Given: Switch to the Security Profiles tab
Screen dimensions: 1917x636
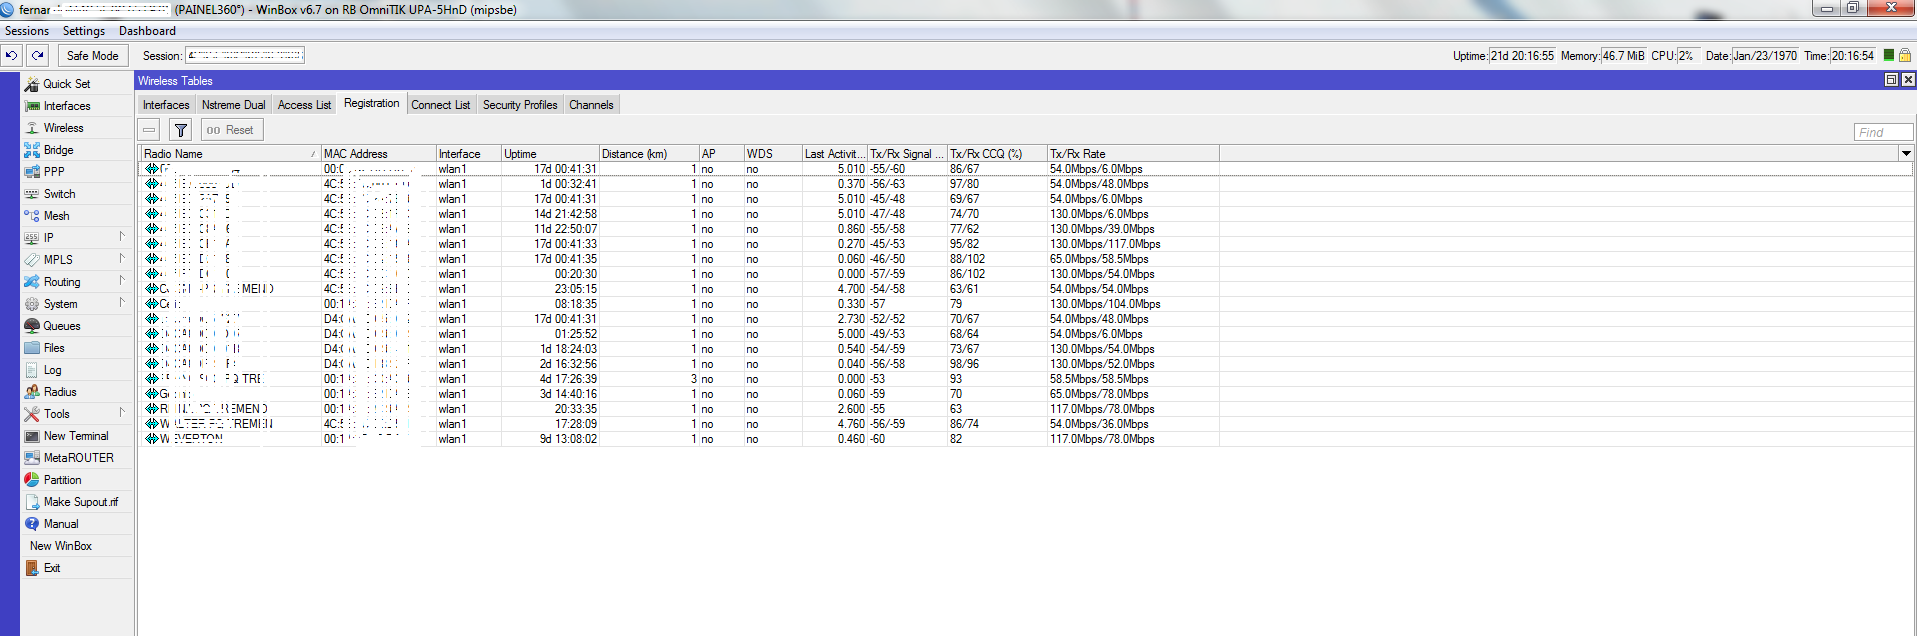Looking at the screenshot, I should (520, 105).
